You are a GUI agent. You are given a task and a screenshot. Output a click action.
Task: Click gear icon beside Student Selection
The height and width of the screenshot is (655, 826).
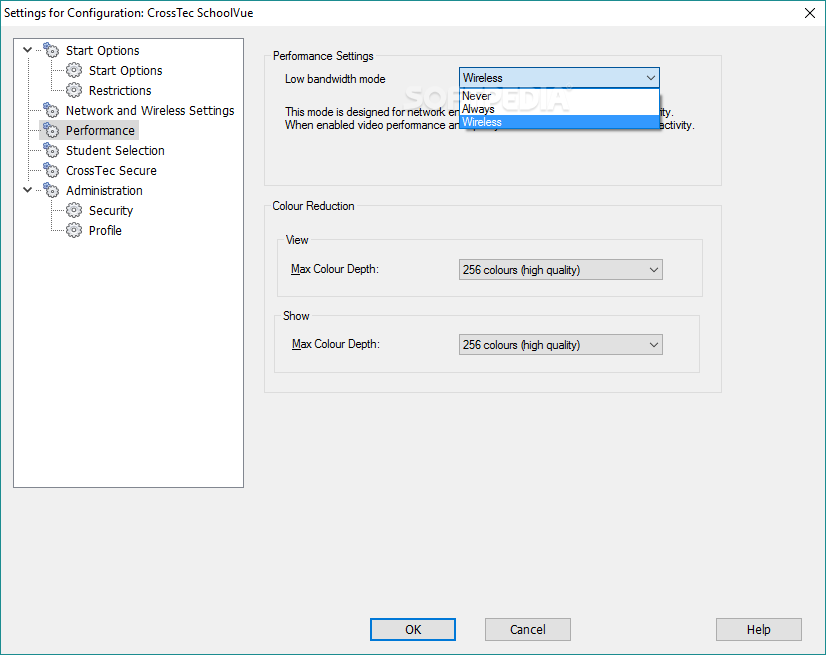pos(51,150)
